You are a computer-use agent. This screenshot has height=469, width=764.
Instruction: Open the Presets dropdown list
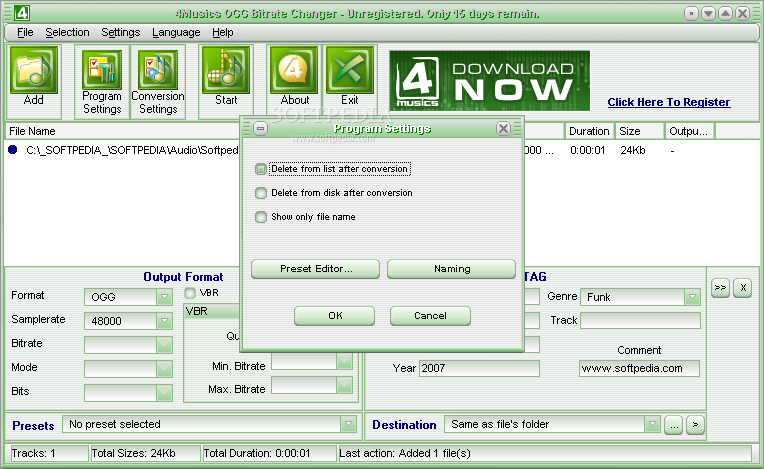(348, 424)
